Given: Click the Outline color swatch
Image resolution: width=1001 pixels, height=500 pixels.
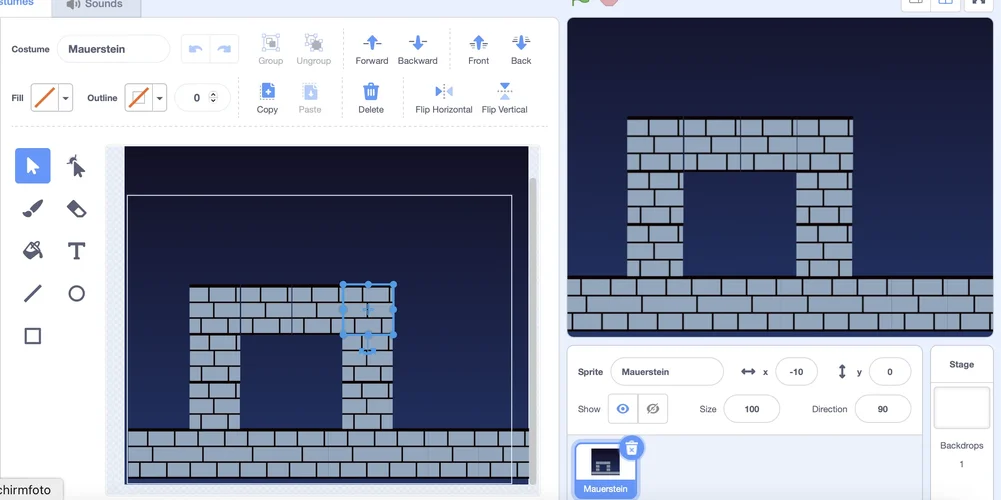Looking at the screenshot, I should pyautogui.click(x=139, y=98).
